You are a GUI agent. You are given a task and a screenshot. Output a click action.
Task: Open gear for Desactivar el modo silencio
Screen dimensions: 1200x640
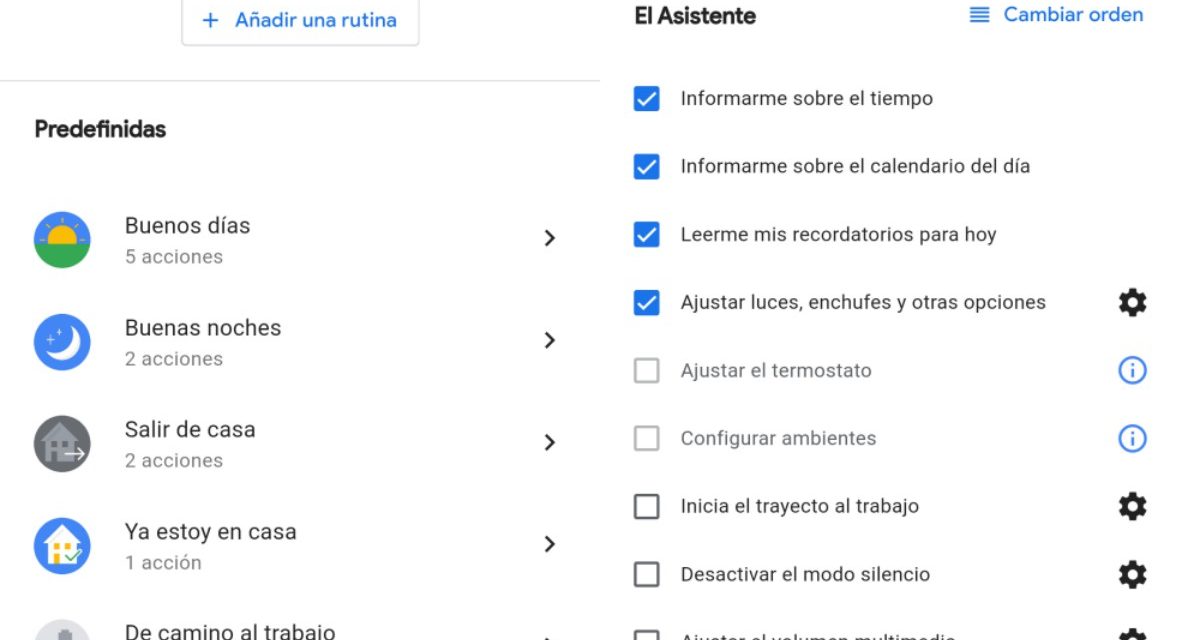pos(1132,574)
